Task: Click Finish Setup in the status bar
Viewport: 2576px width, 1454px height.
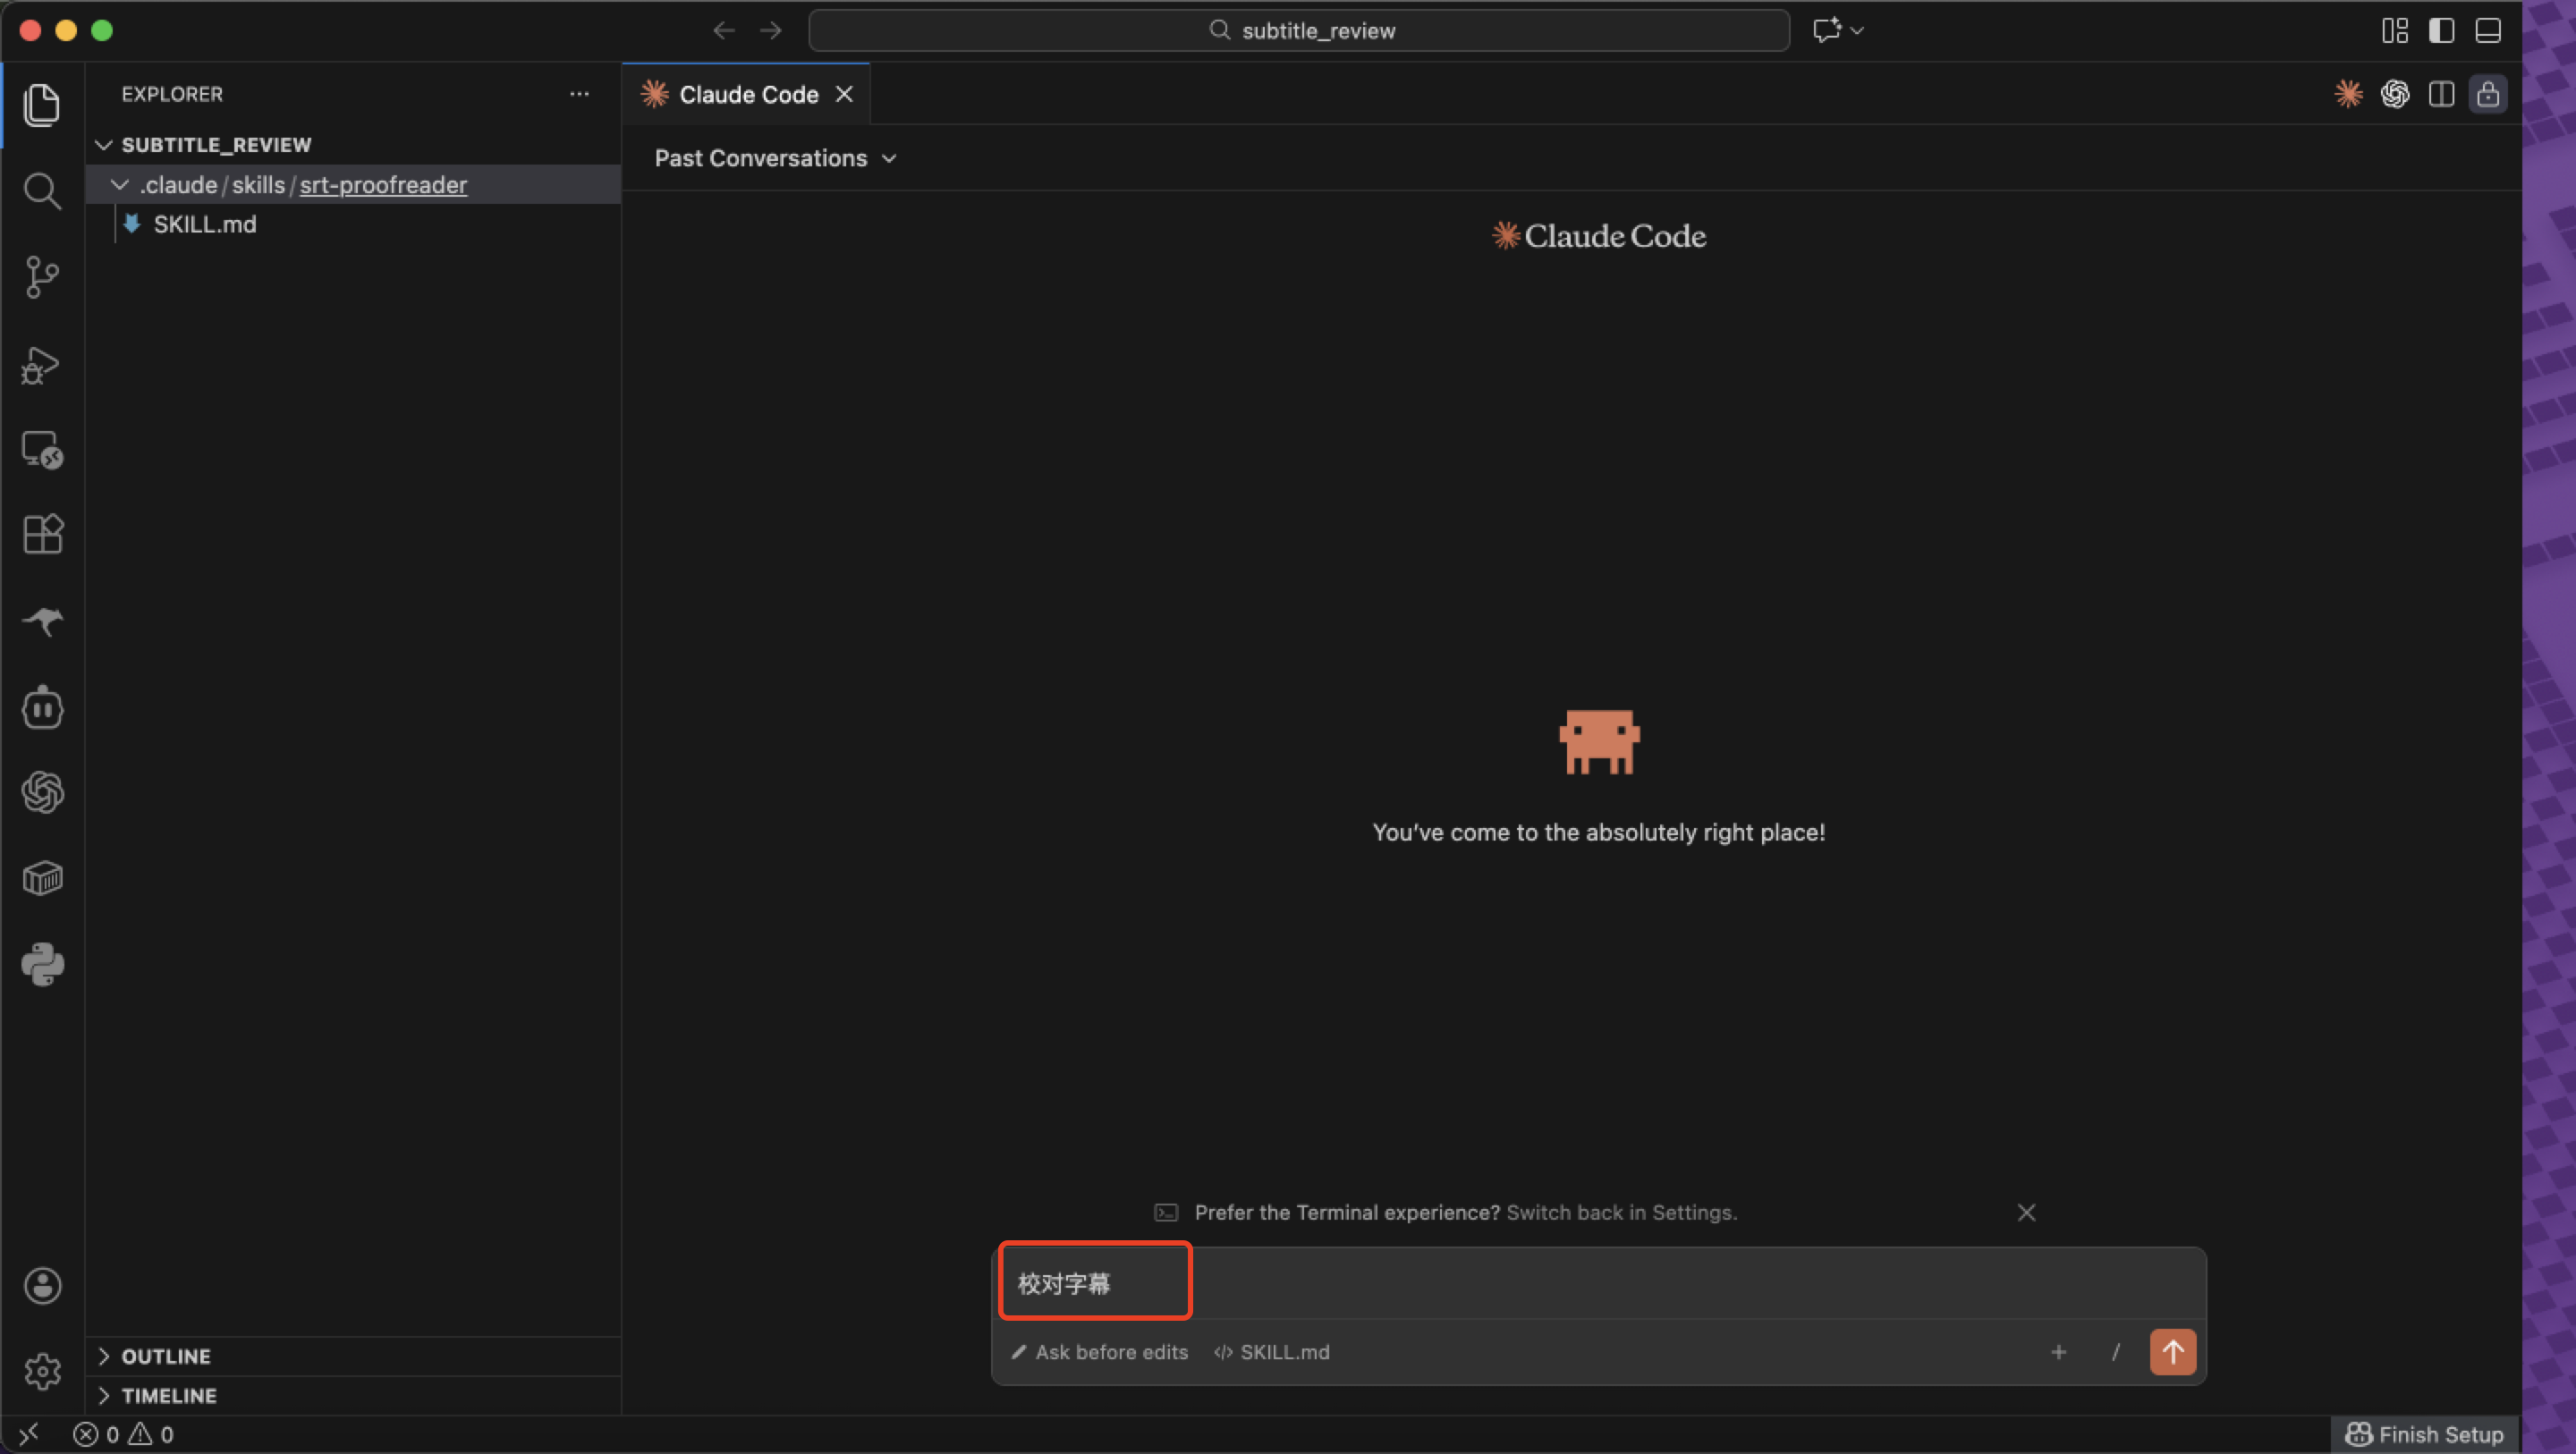Action: tap(2425, 1434)
